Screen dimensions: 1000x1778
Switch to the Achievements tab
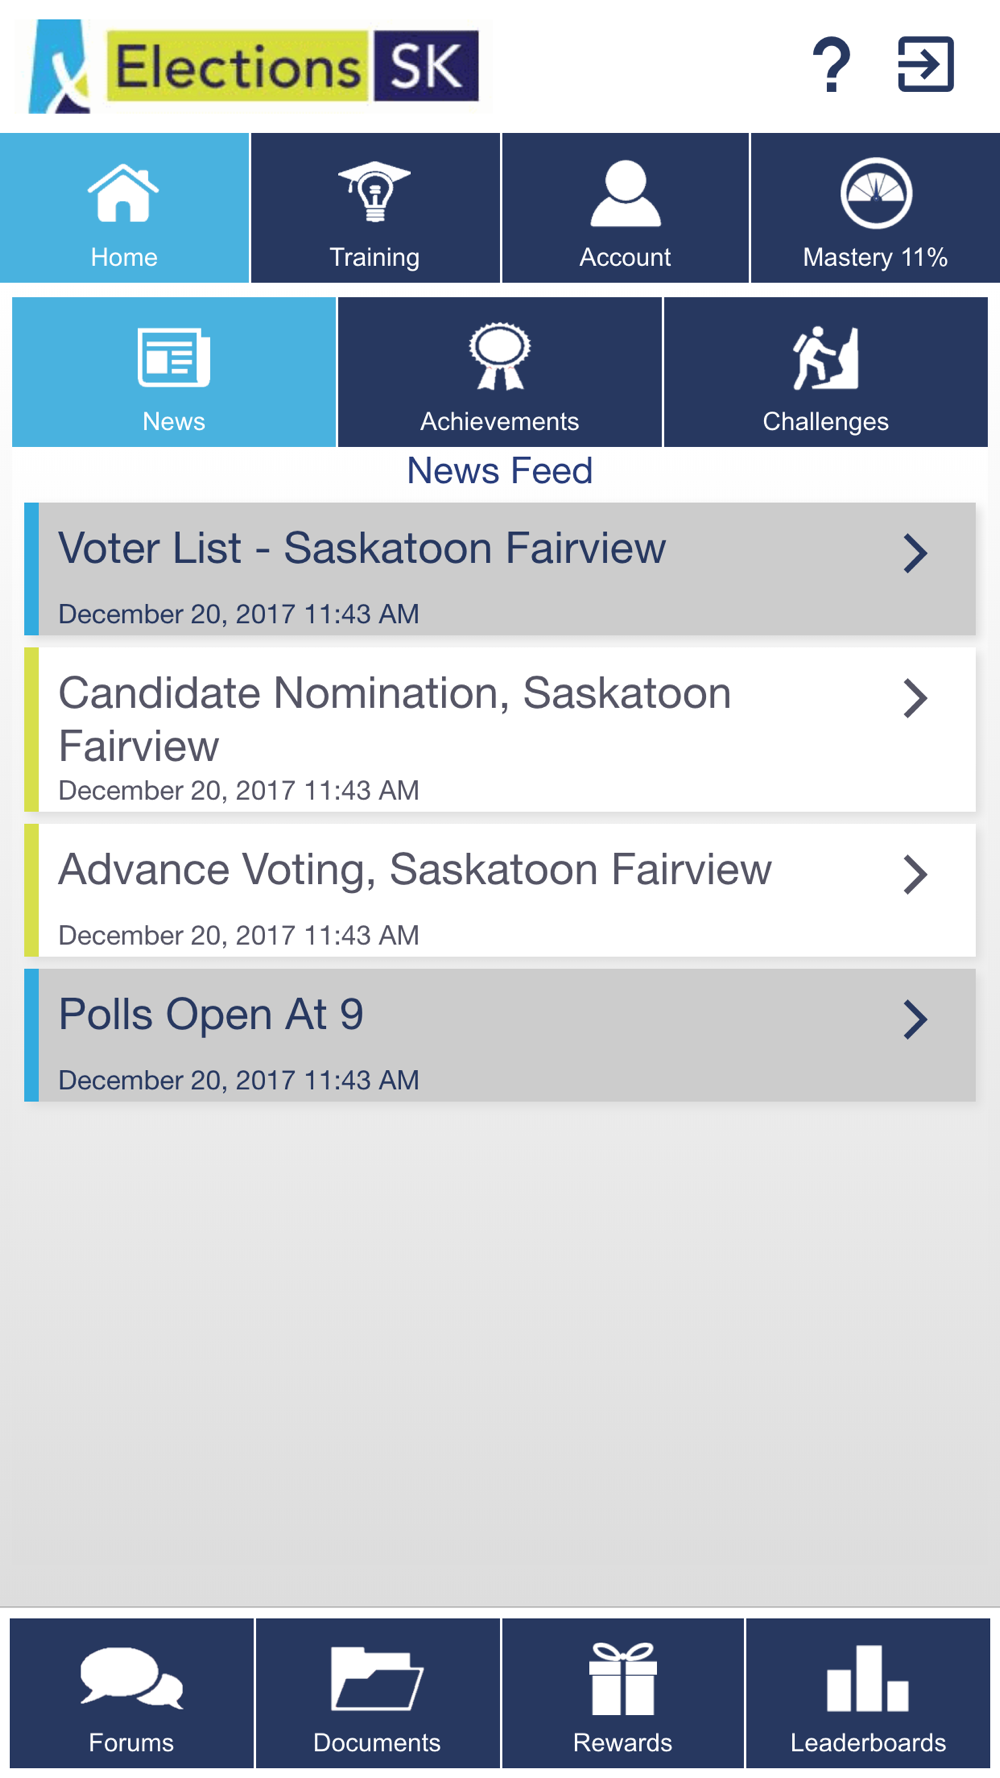499,372
